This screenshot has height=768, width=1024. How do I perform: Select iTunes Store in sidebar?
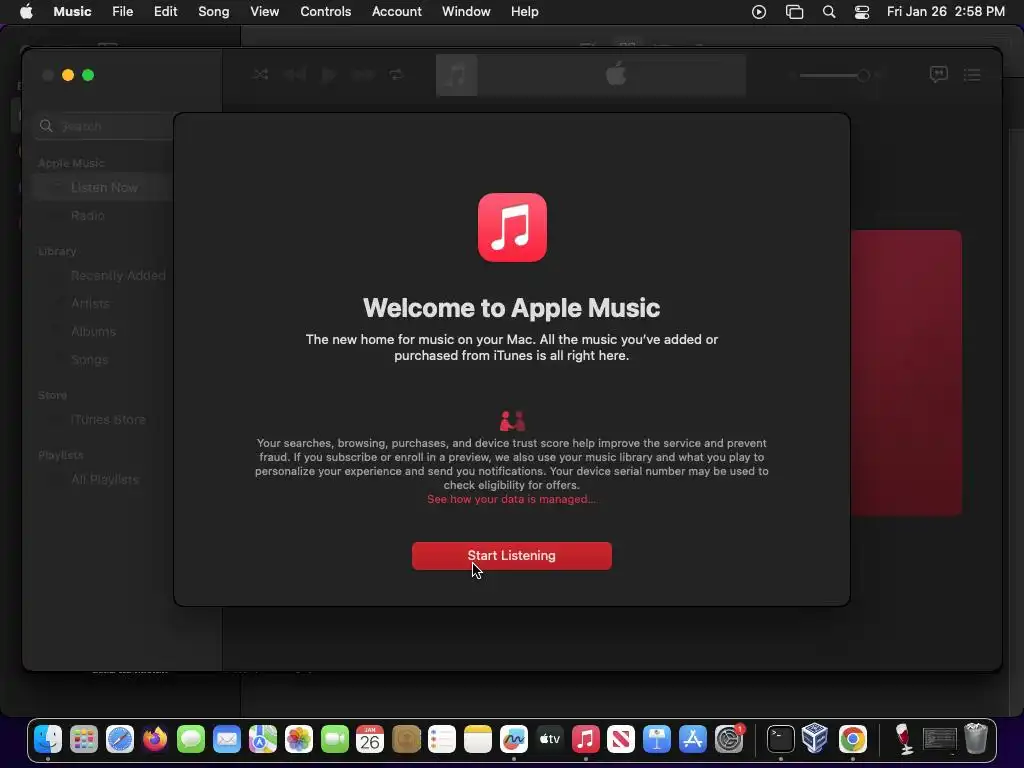click(x=108, y=420)
